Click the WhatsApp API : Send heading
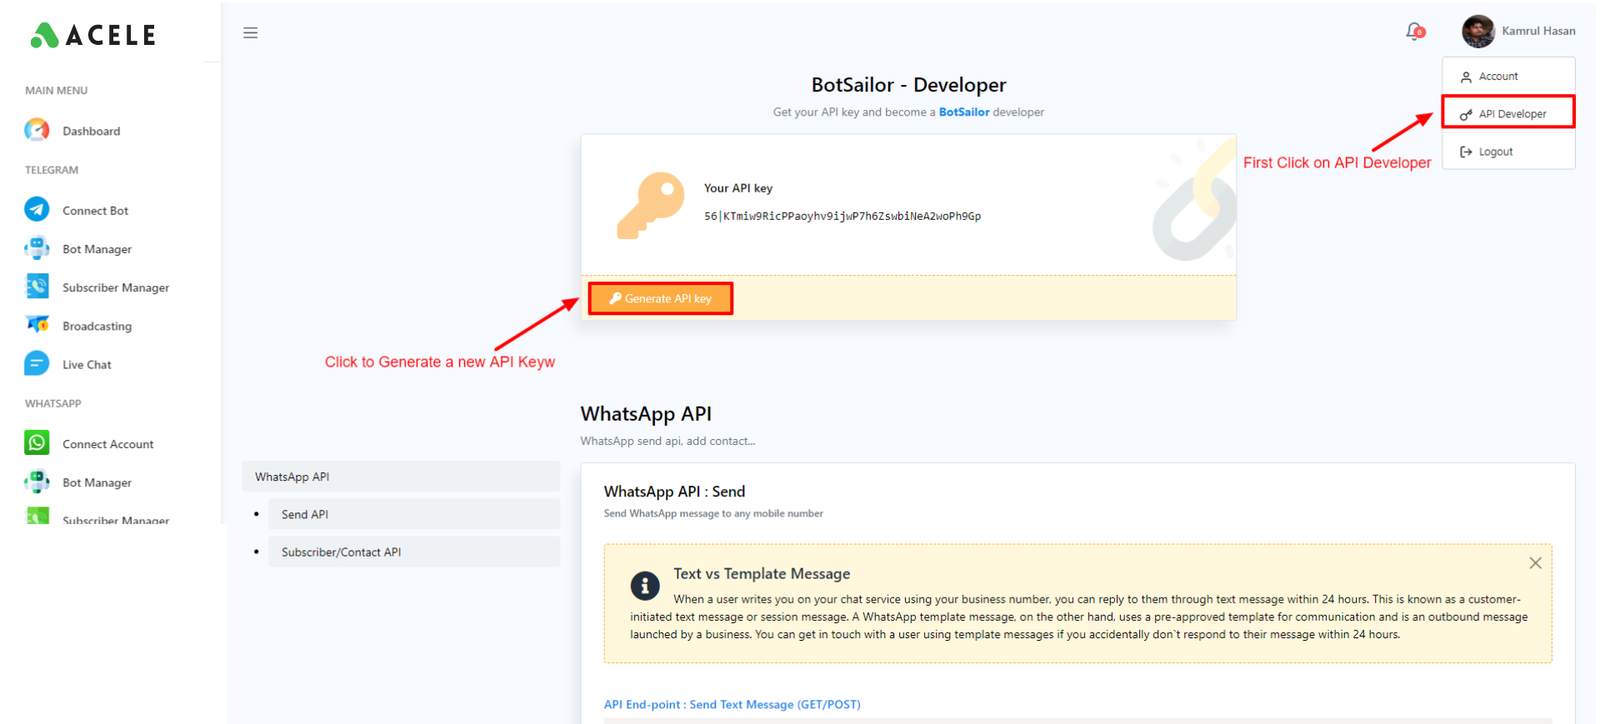 pos(674,492)
